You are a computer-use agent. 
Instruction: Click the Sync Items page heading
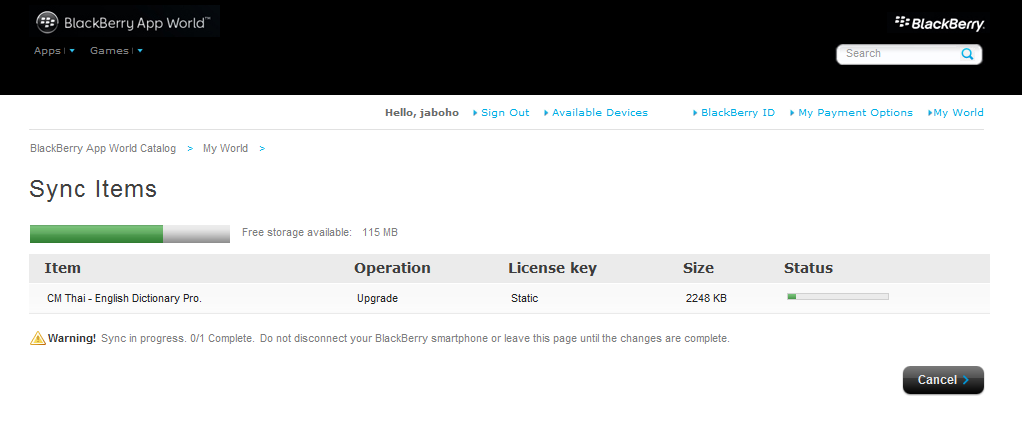93,189
